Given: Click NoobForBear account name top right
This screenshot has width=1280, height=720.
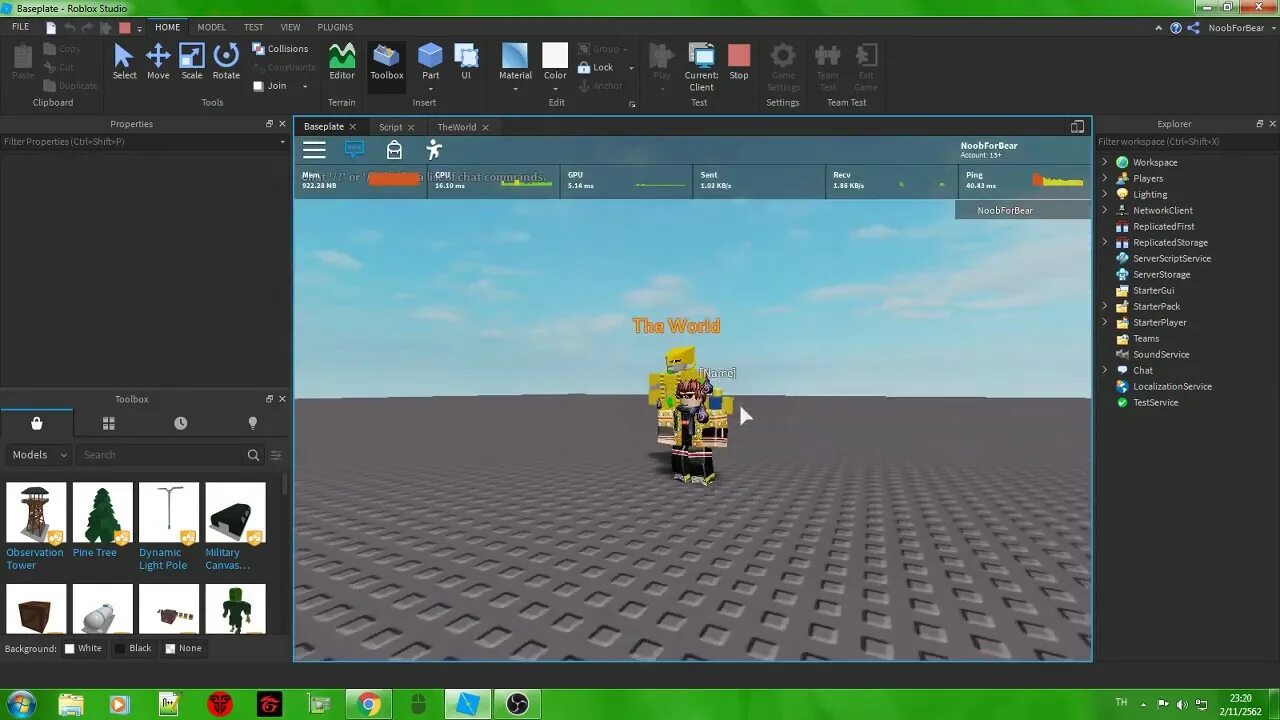Looking at the screenshot, I should click(x=1236, y=28).
